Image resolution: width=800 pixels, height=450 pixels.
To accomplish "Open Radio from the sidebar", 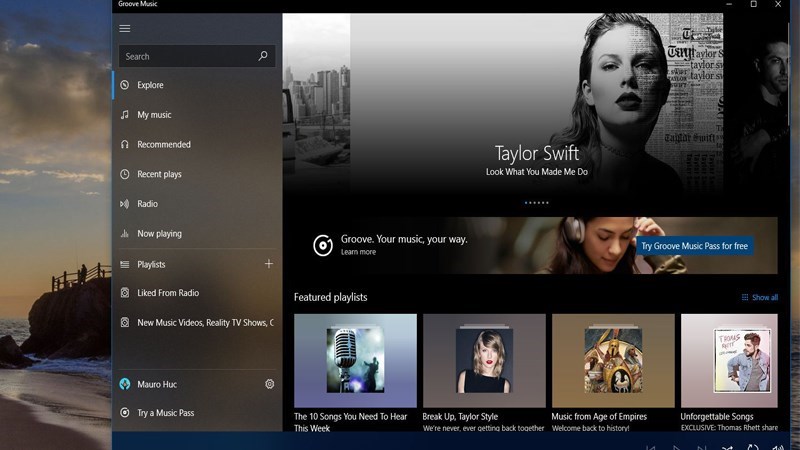I will tap(147, 204).
